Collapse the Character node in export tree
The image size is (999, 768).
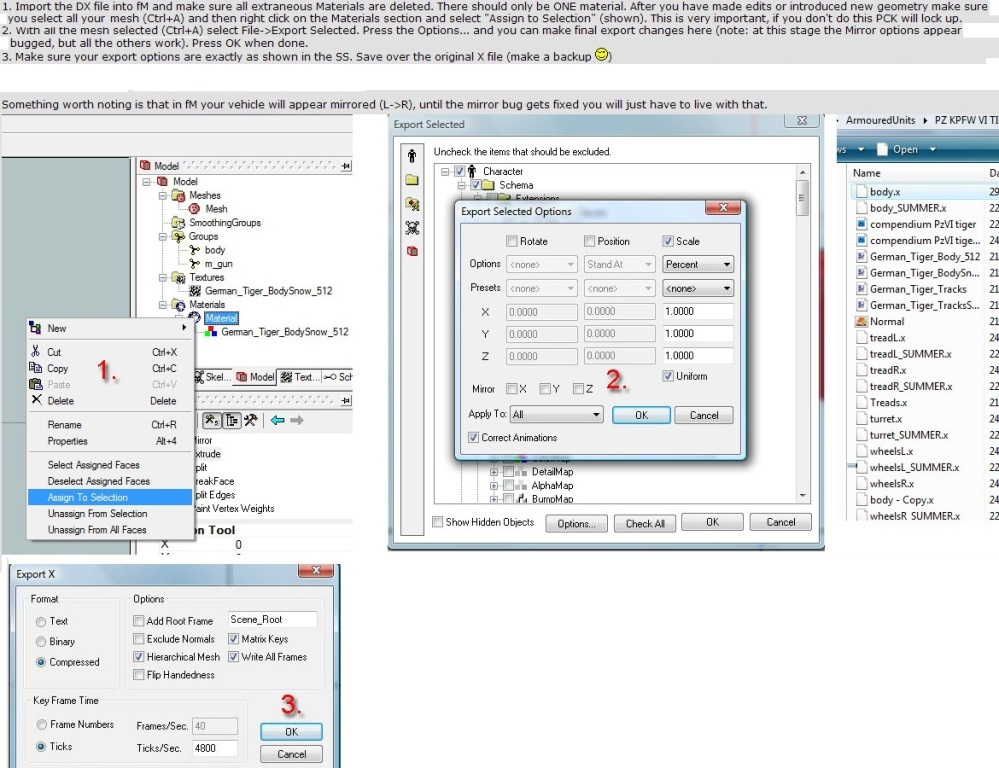(x=445, y=171)
